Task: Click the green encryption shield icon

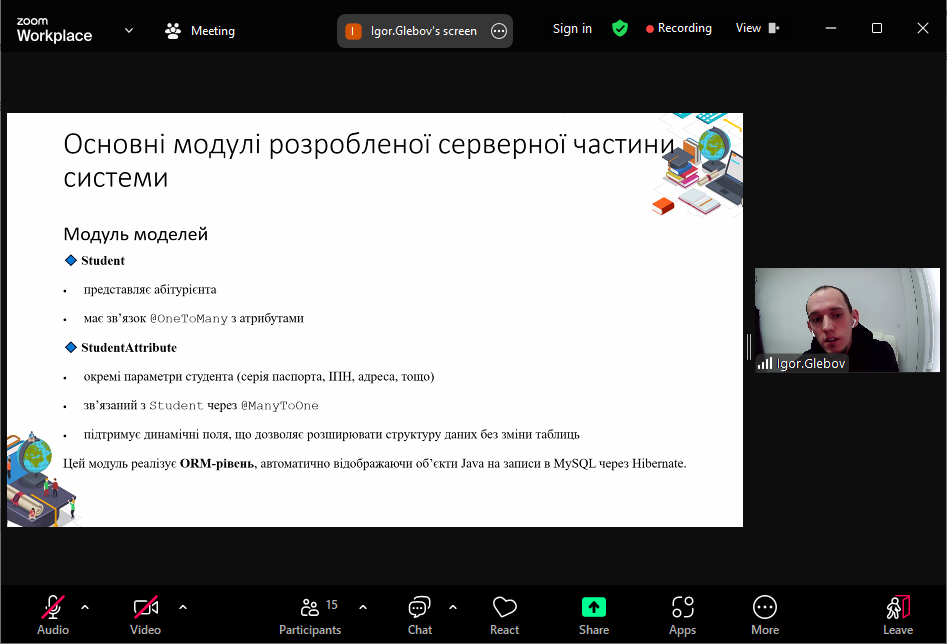Action: click(x=620, y=29)
